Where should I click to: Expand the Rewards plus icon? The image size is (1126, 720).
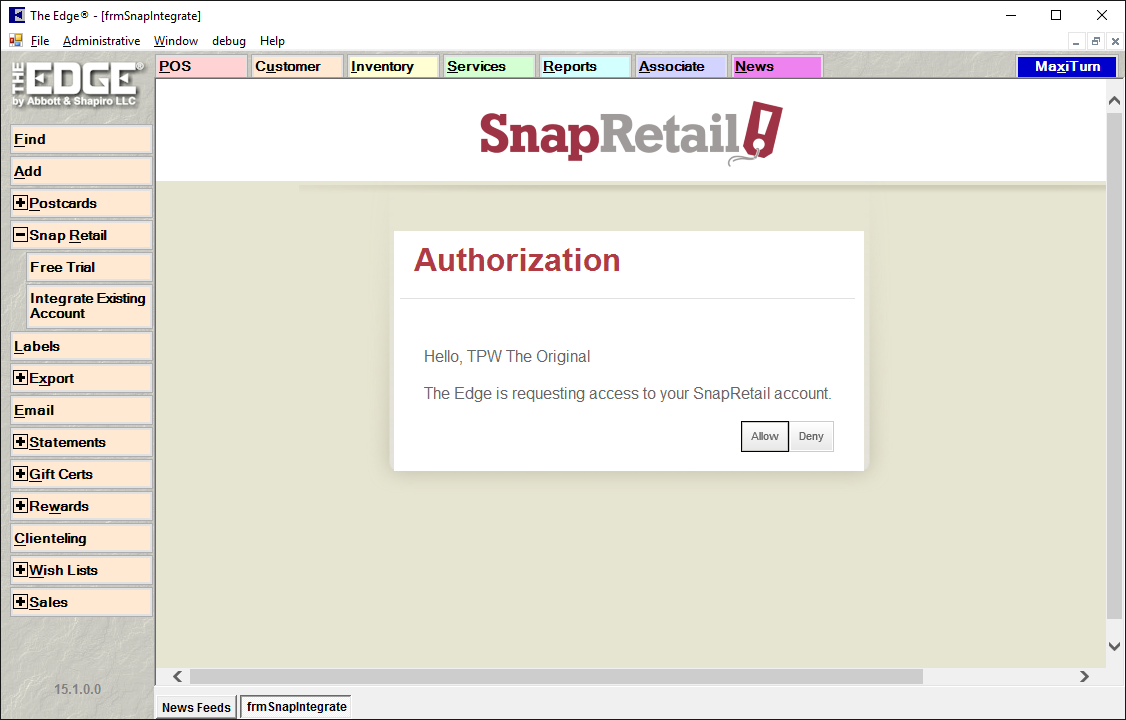point(21,506)
